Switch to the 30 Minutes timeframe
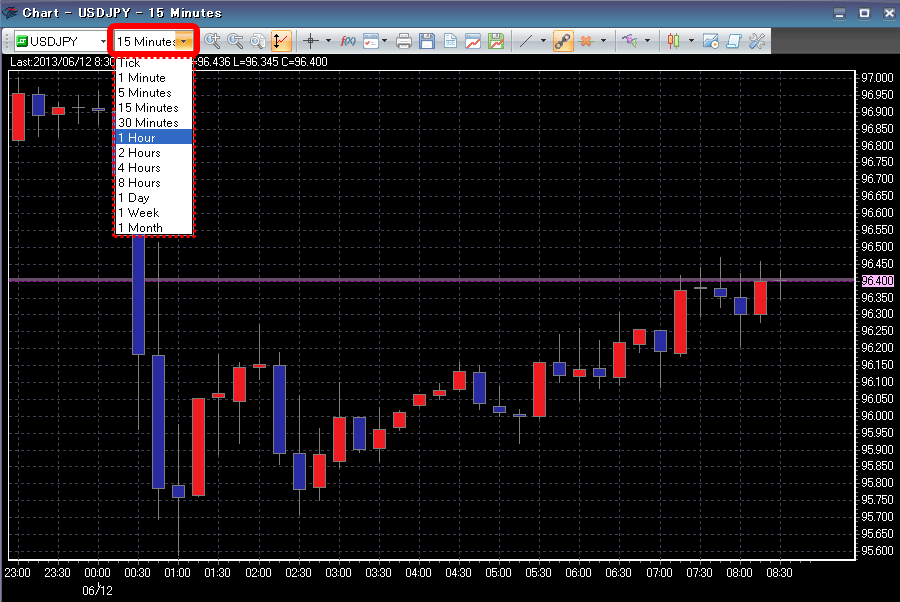This screenshot has width=900, height=602. pyautogui.click(x=154, y=123)
